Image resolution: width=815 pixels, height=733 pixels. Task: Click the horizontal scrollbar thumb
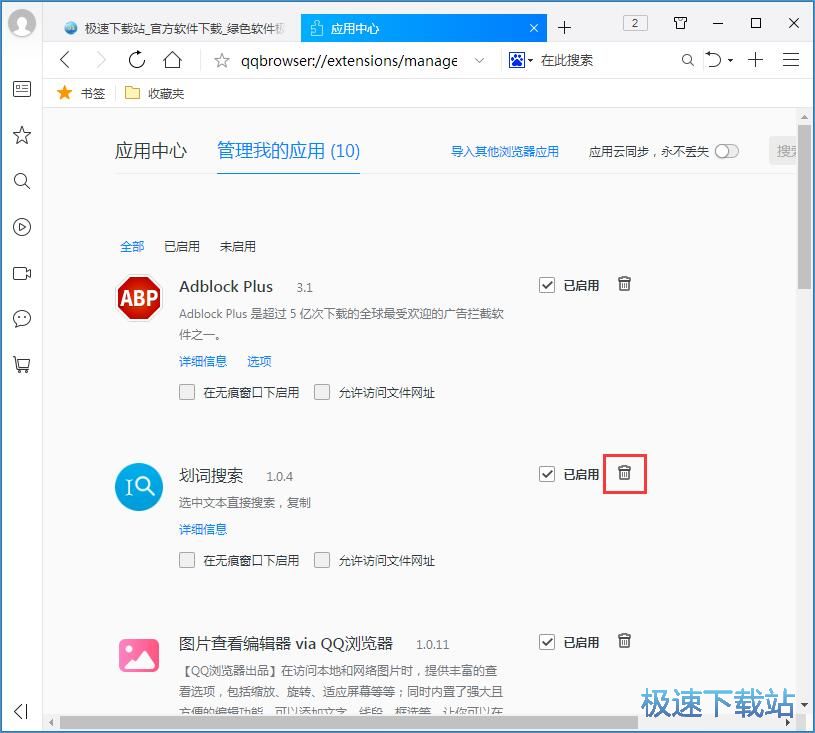click(x=348, y=723)
